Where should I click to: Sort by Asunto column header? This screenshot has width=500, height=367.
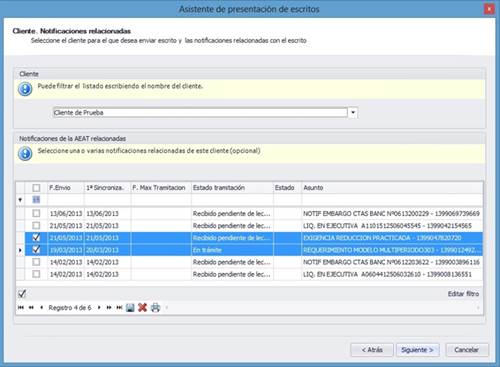point(392,188)
